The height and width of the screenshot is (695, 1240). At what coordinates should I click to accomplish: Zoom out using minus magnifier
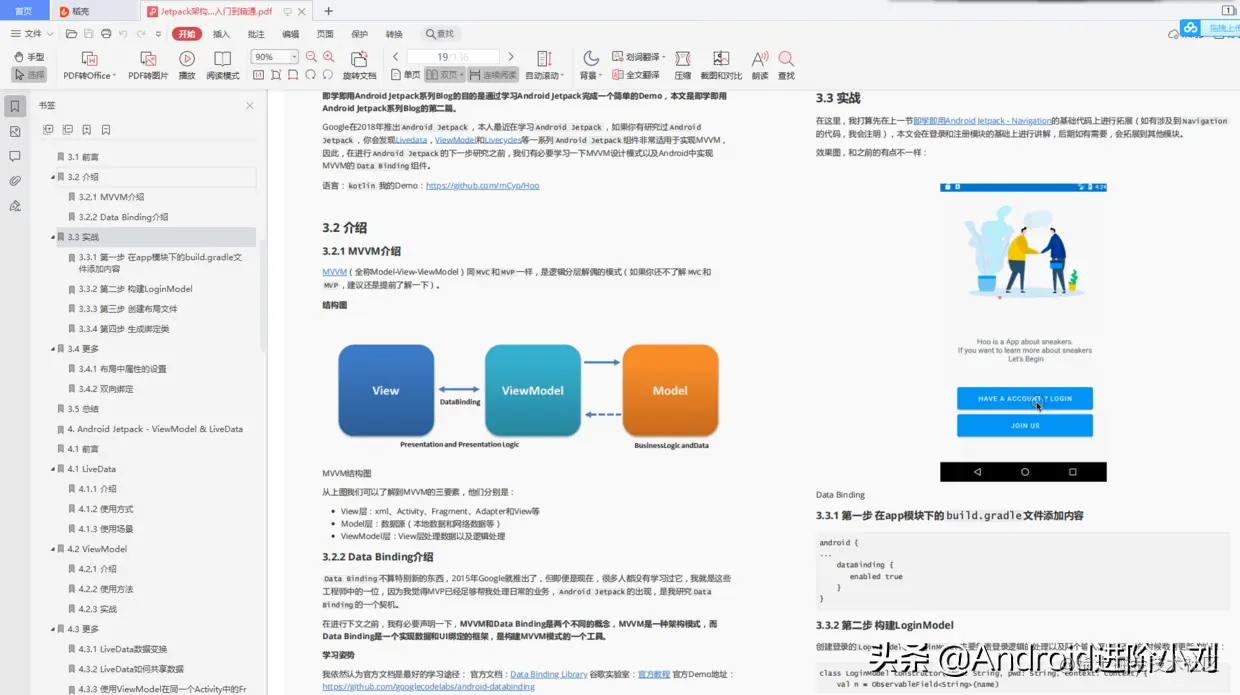point(311,57)
